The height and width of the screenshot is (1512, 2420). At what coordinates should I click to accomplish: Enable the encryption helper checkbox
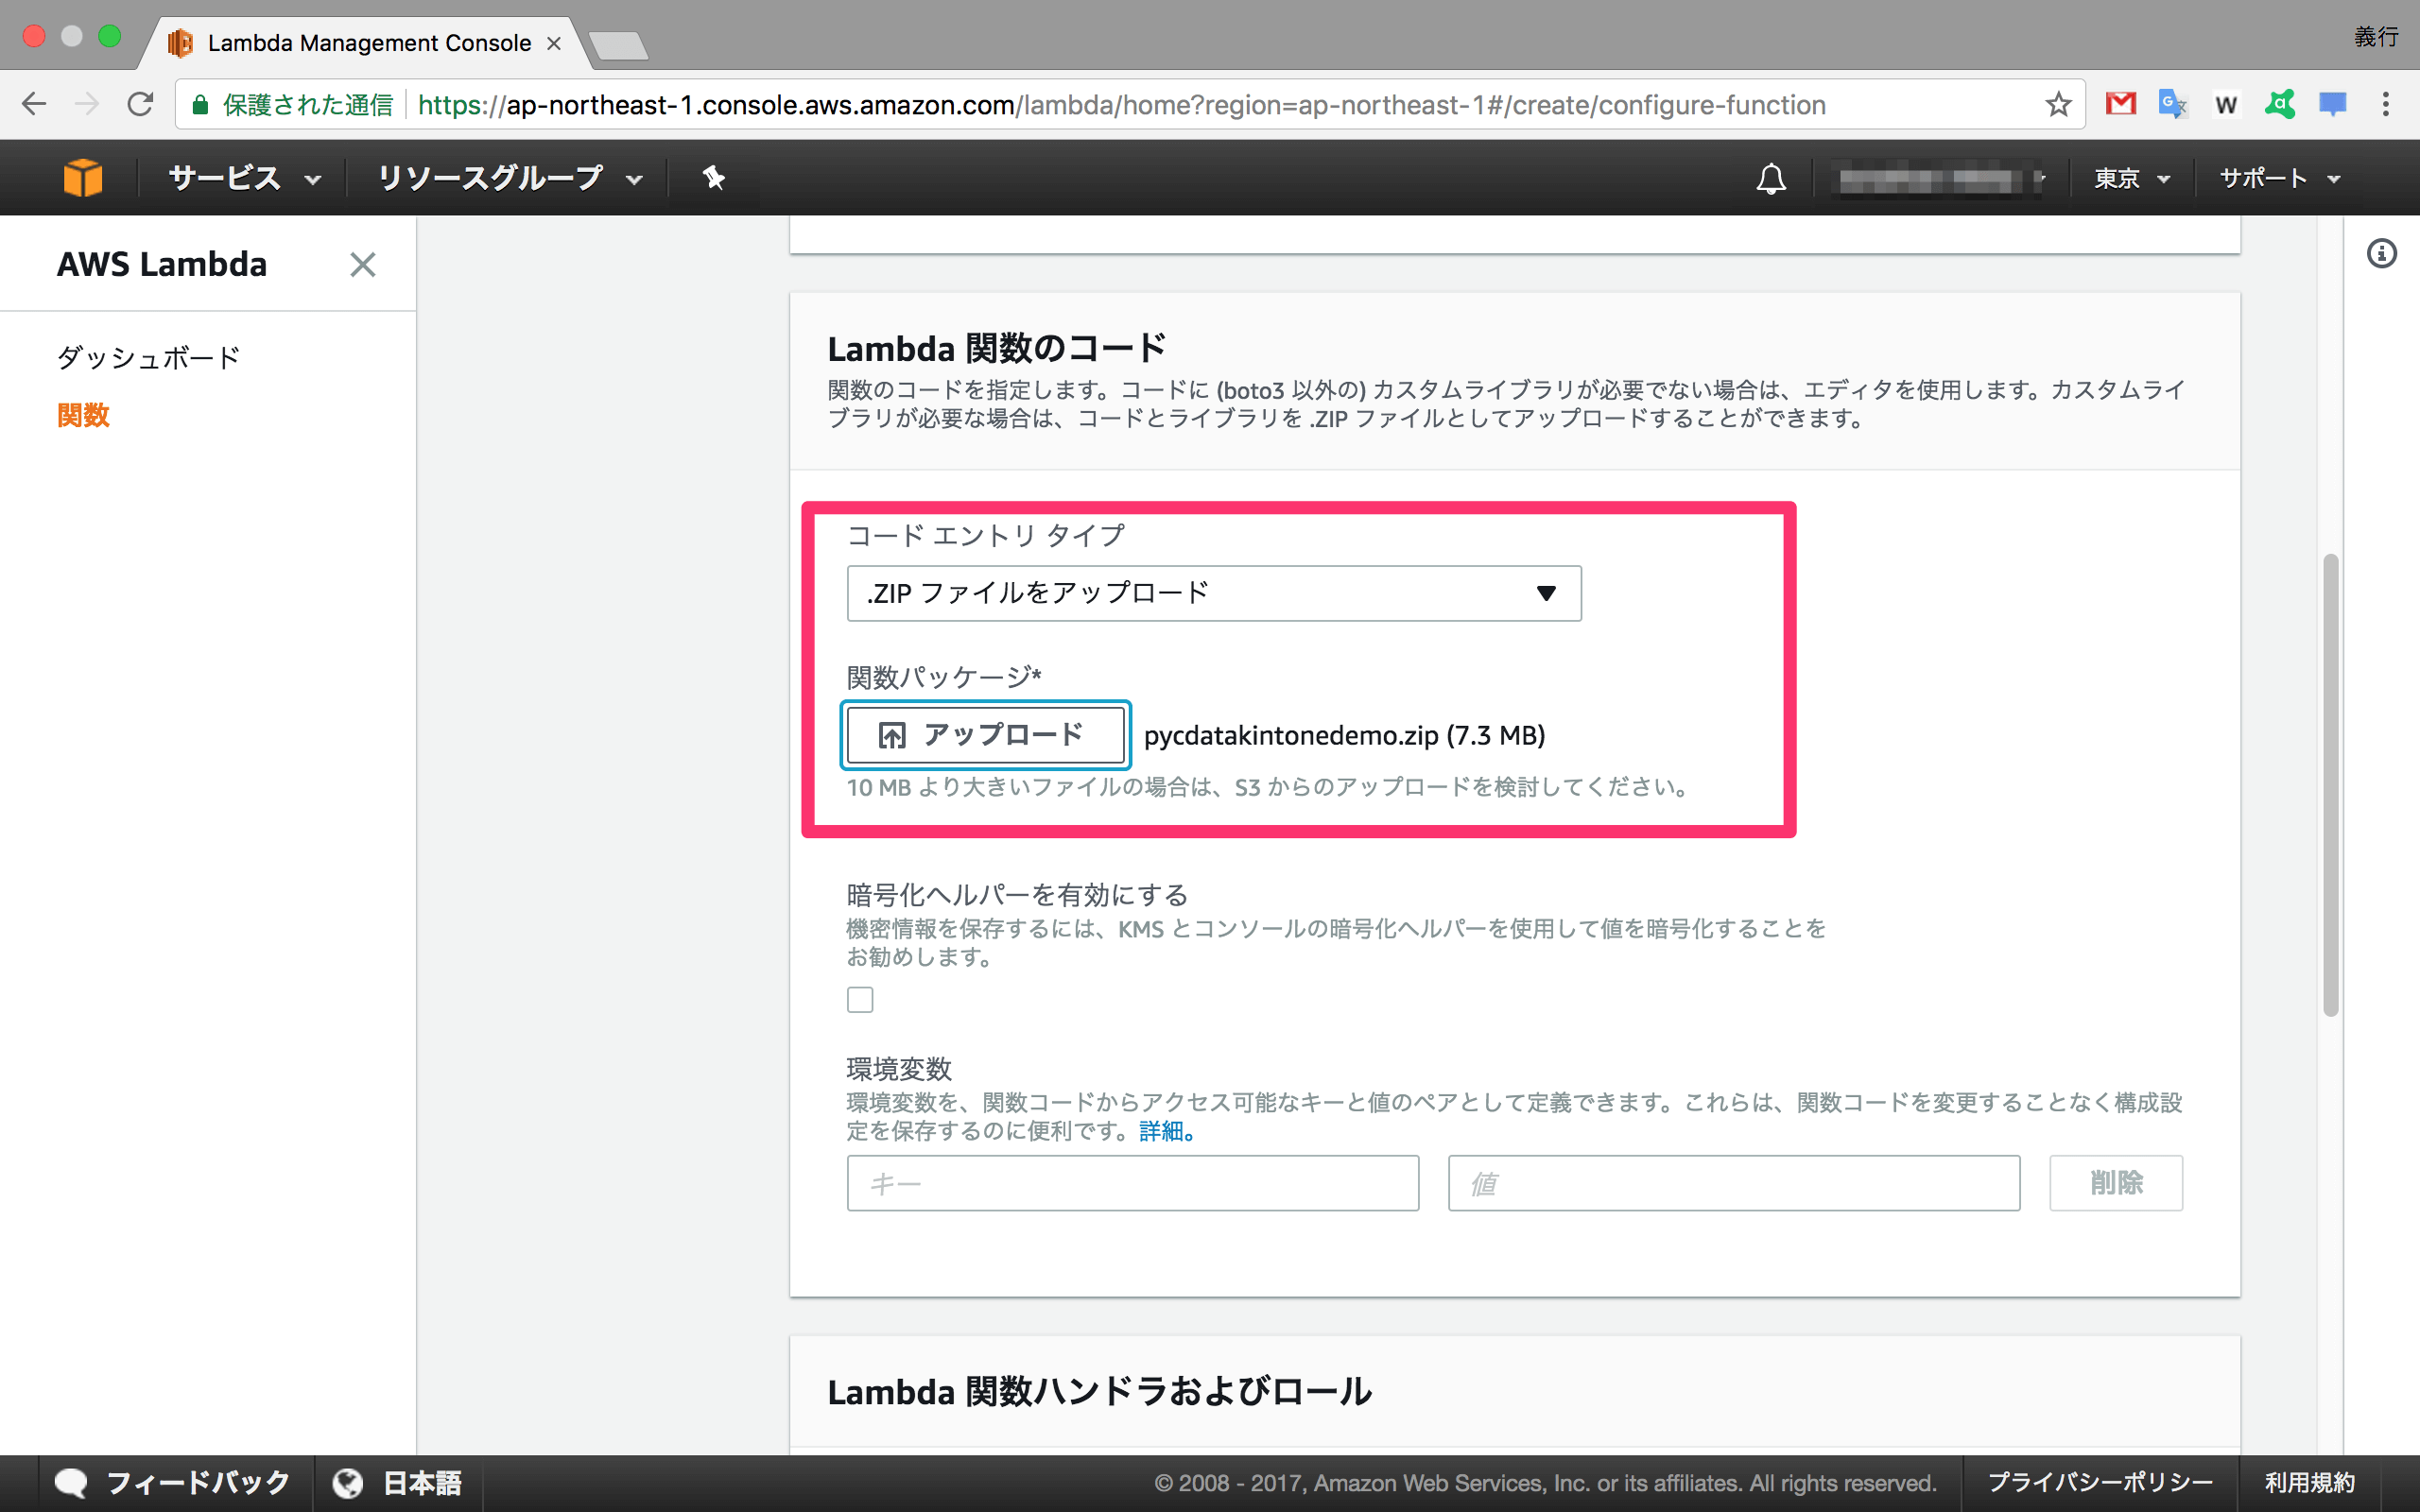(860, 999)
